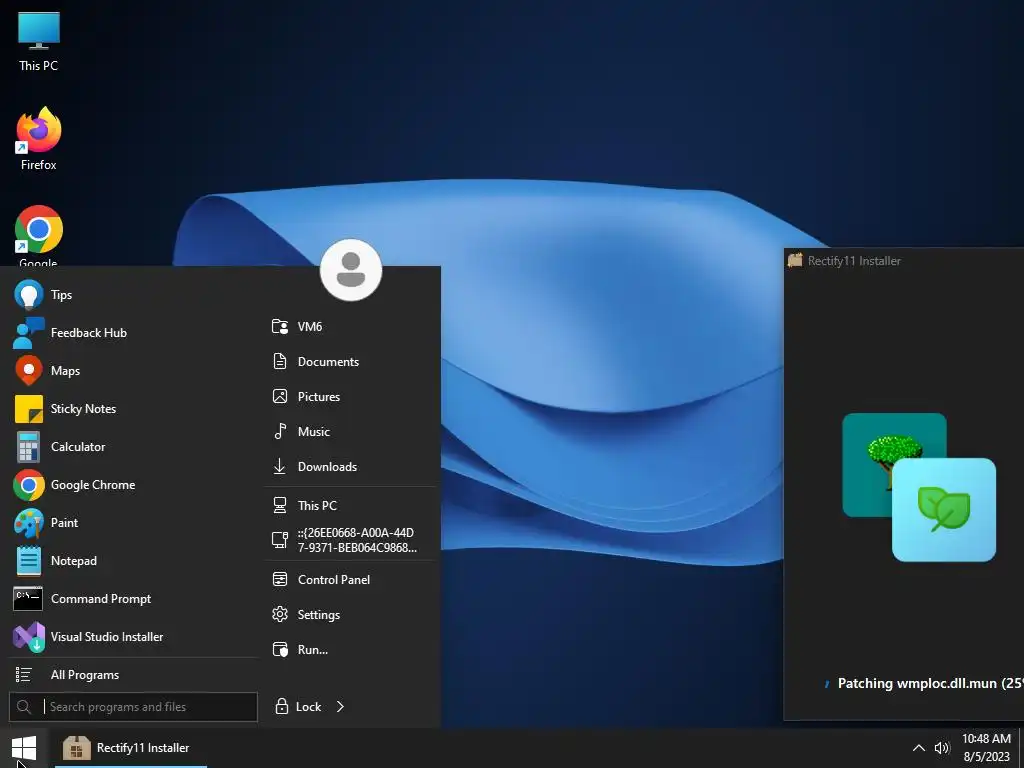Show hidden tray icons chevron

(918, 748)
